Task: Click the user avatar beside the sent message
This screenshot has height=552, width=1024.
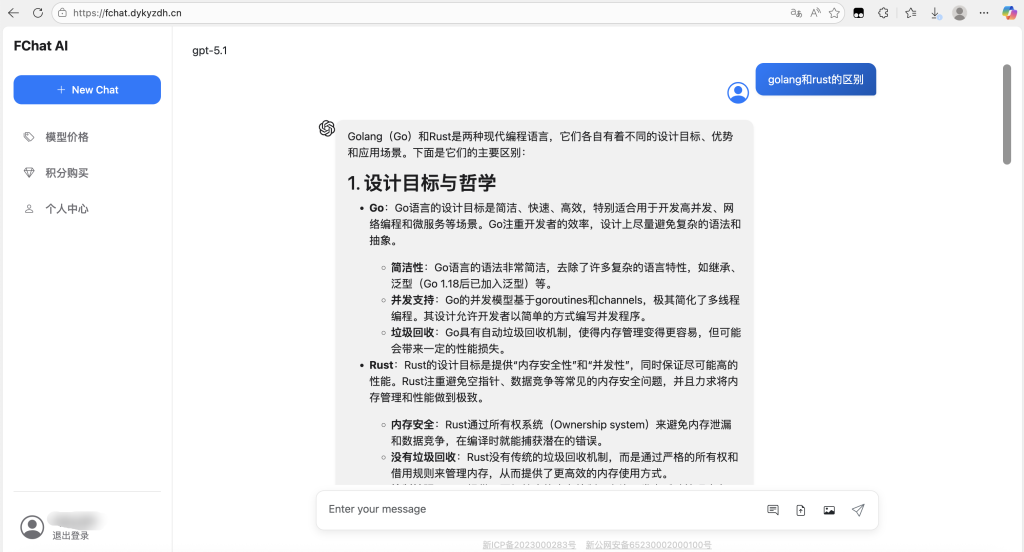Action: (x=738, y=93)
